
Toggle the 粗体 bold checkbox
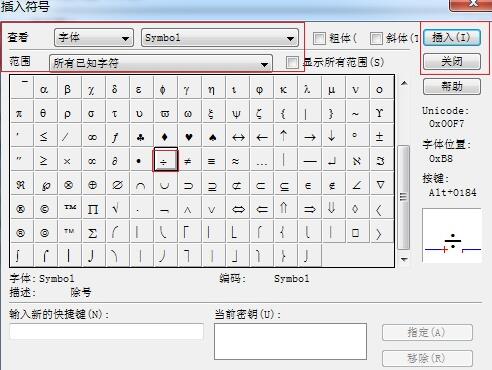(319, 38)
